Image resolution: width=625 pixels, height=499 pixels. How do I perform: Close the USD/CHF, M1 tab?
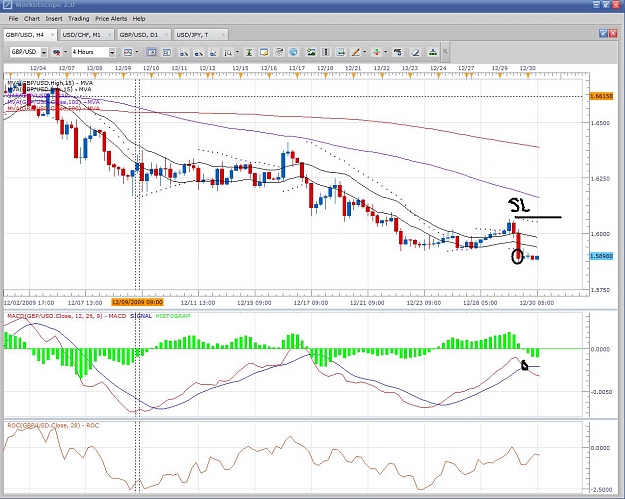[109, 35]
